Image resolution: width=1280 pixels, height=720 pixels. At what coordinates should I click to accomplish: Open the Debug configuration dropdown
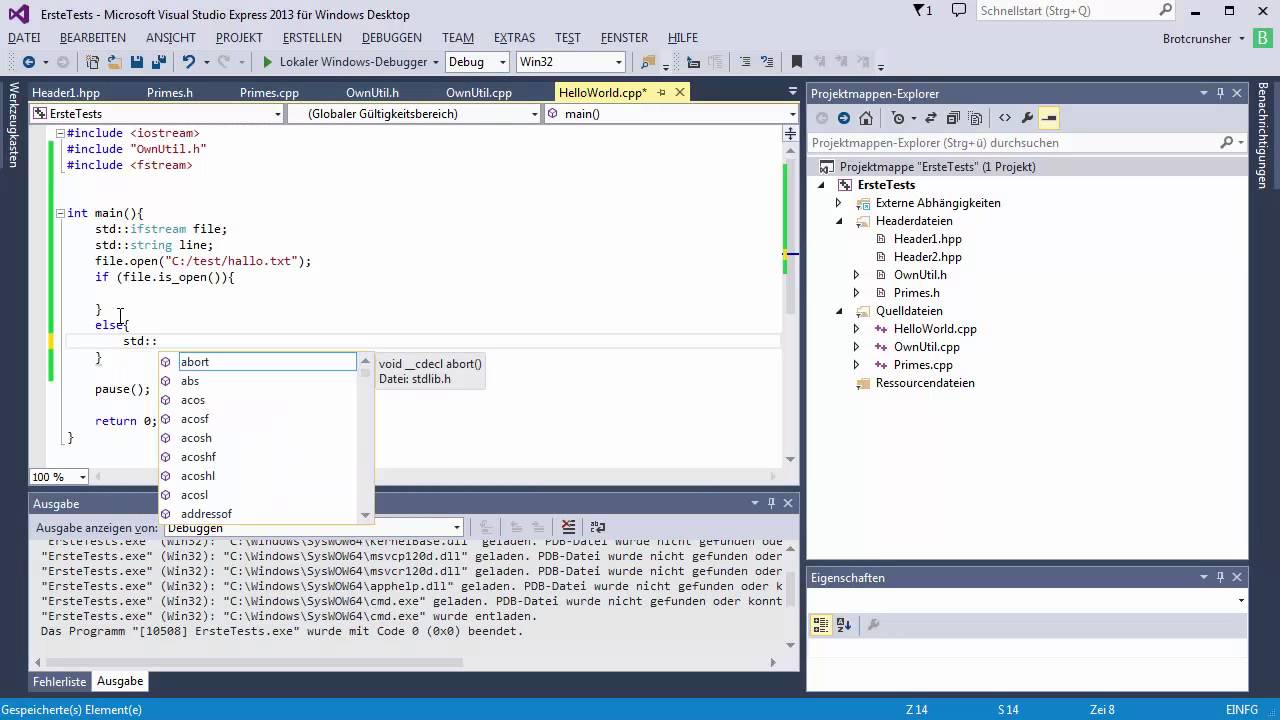477,62
